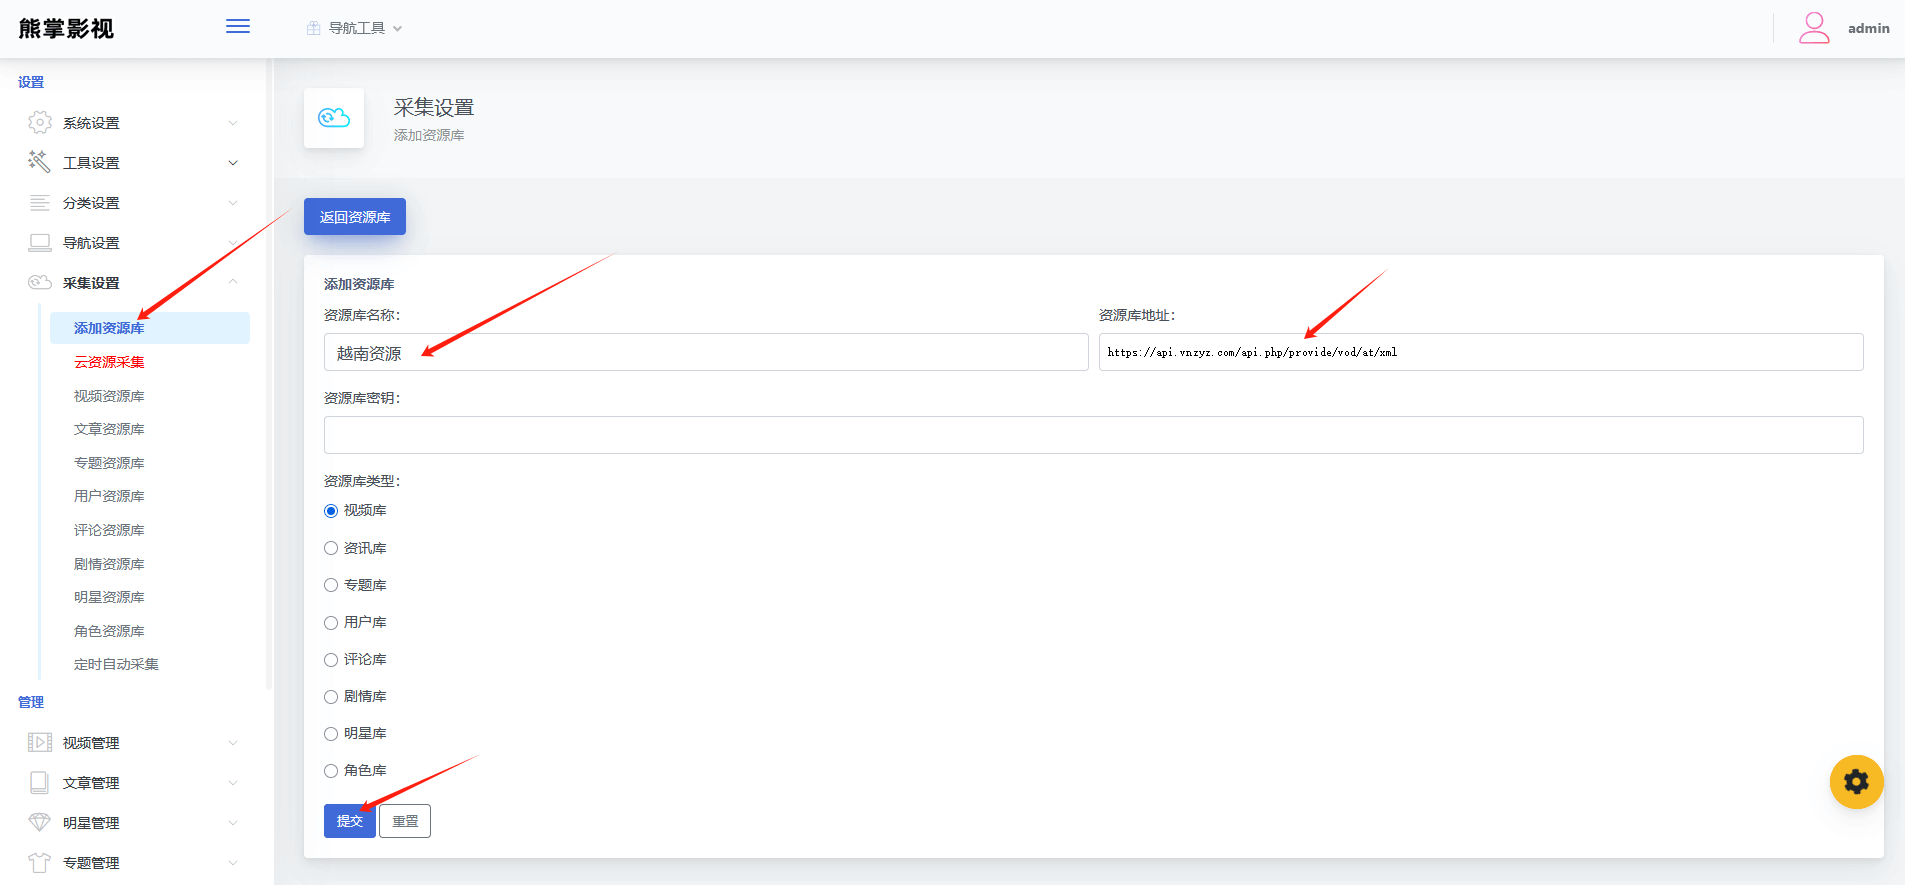Click the 提交 submit button
The height and width of the screenshot is (885, 1905).
click(349, 821)
